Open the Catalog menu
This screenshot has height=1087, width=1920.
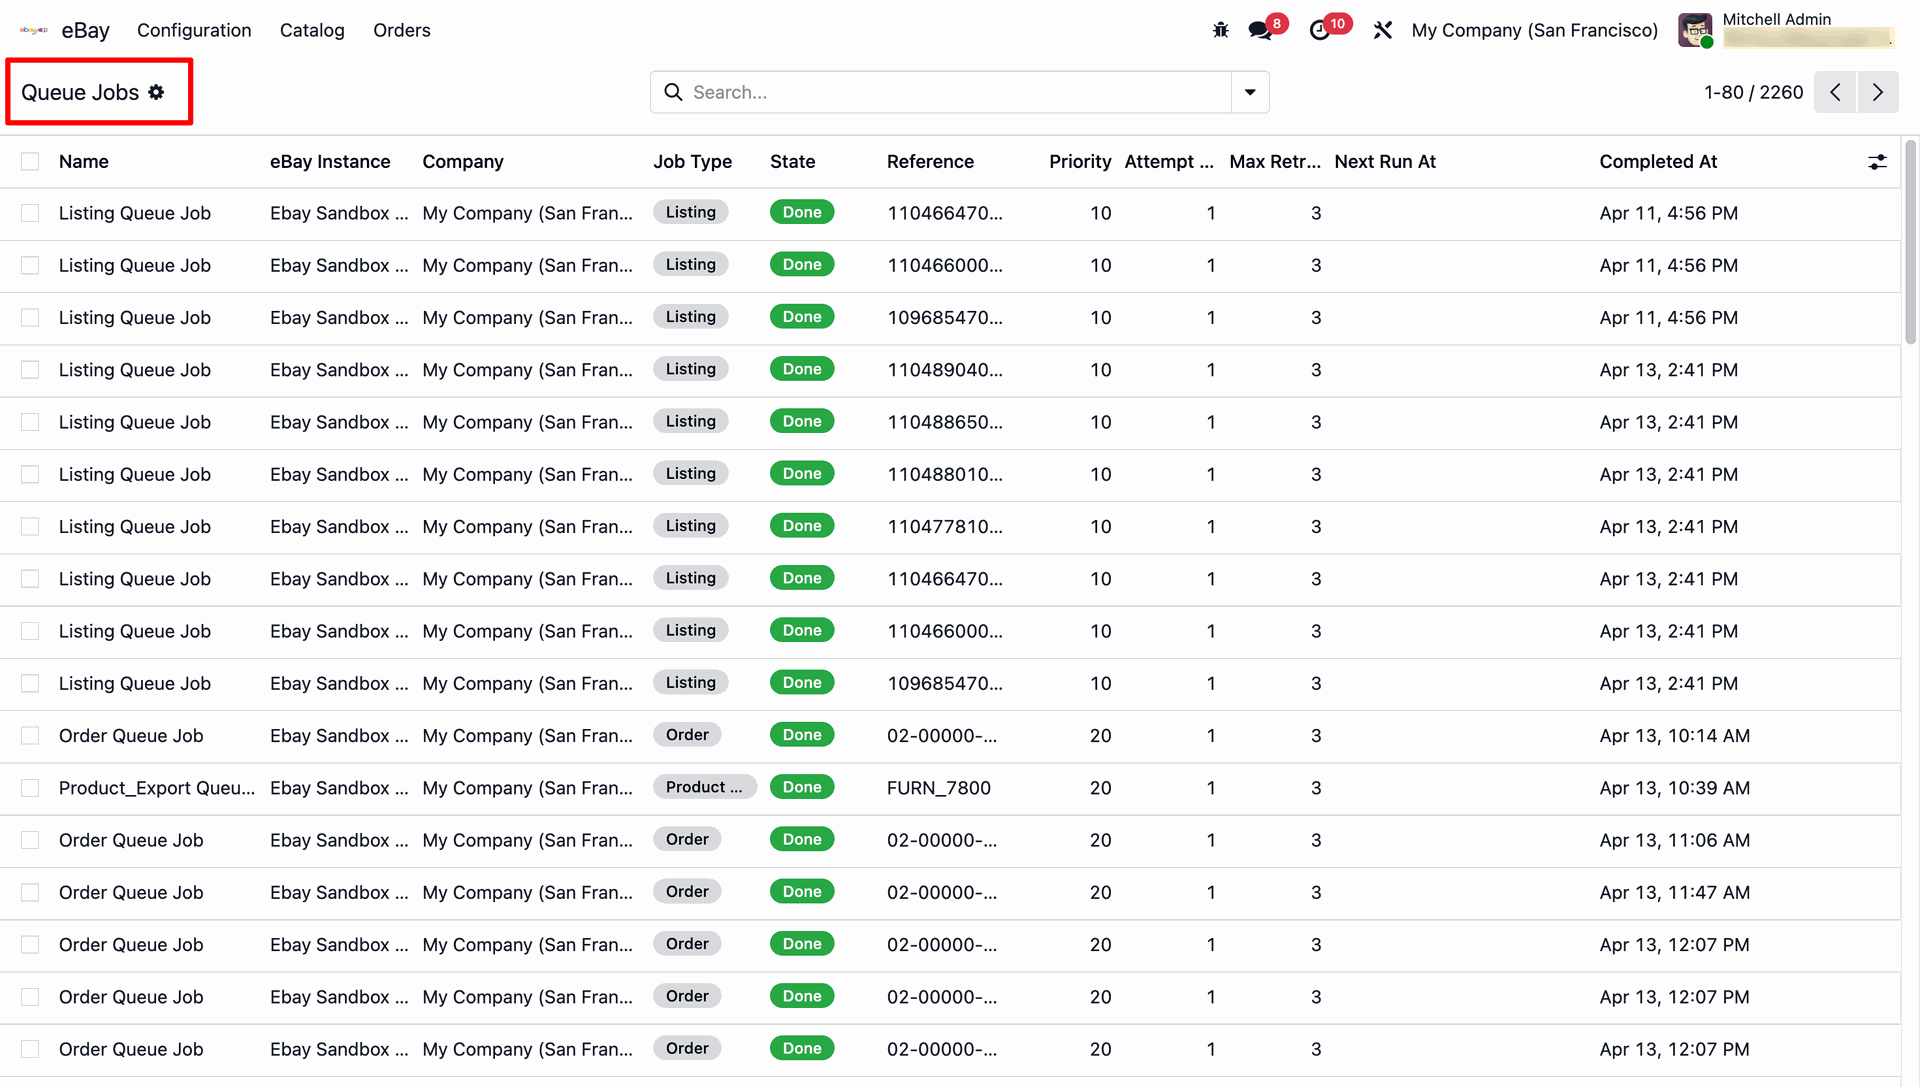[312, 30]
